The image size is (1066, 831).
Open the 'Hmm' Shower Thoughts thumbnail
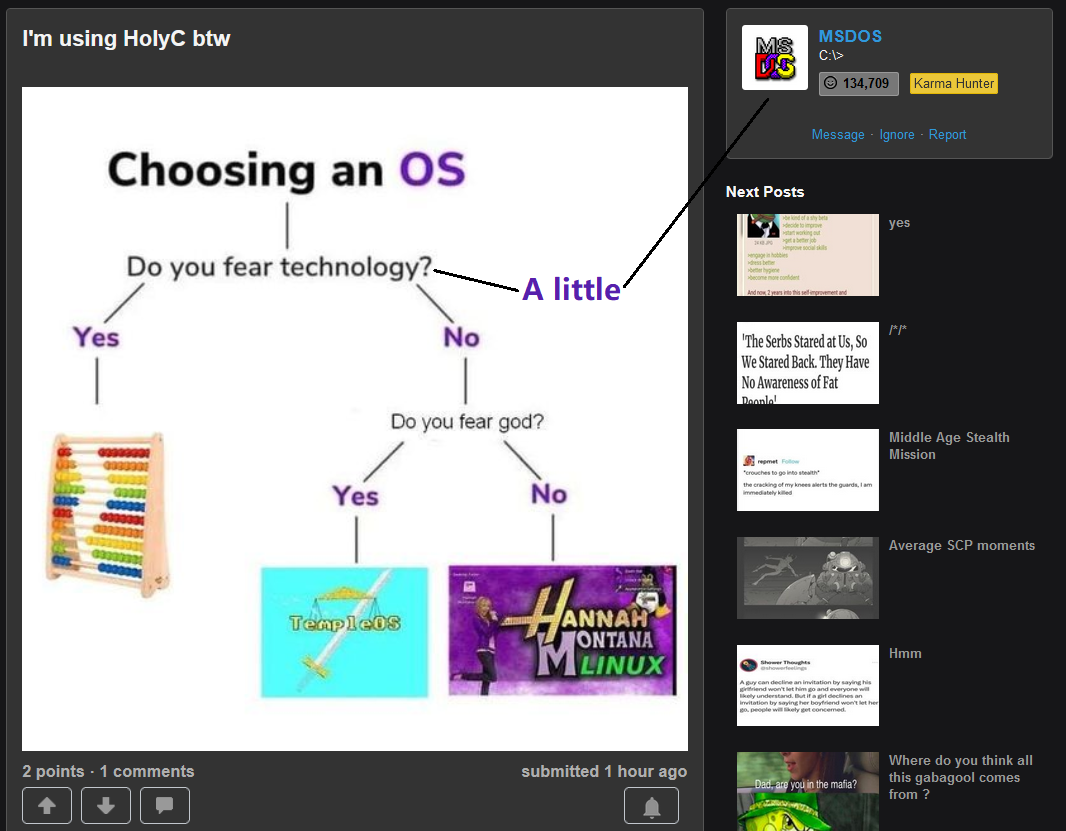[x=808, y=685]
